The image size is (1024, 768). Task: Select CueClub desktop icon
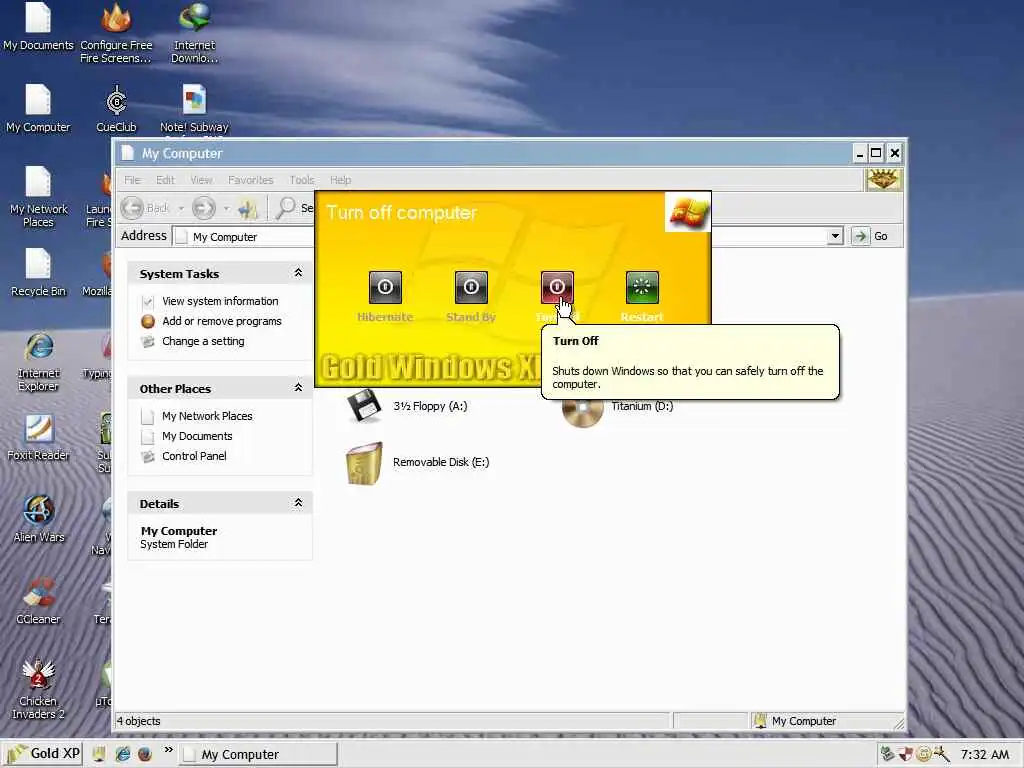(116, 108)
